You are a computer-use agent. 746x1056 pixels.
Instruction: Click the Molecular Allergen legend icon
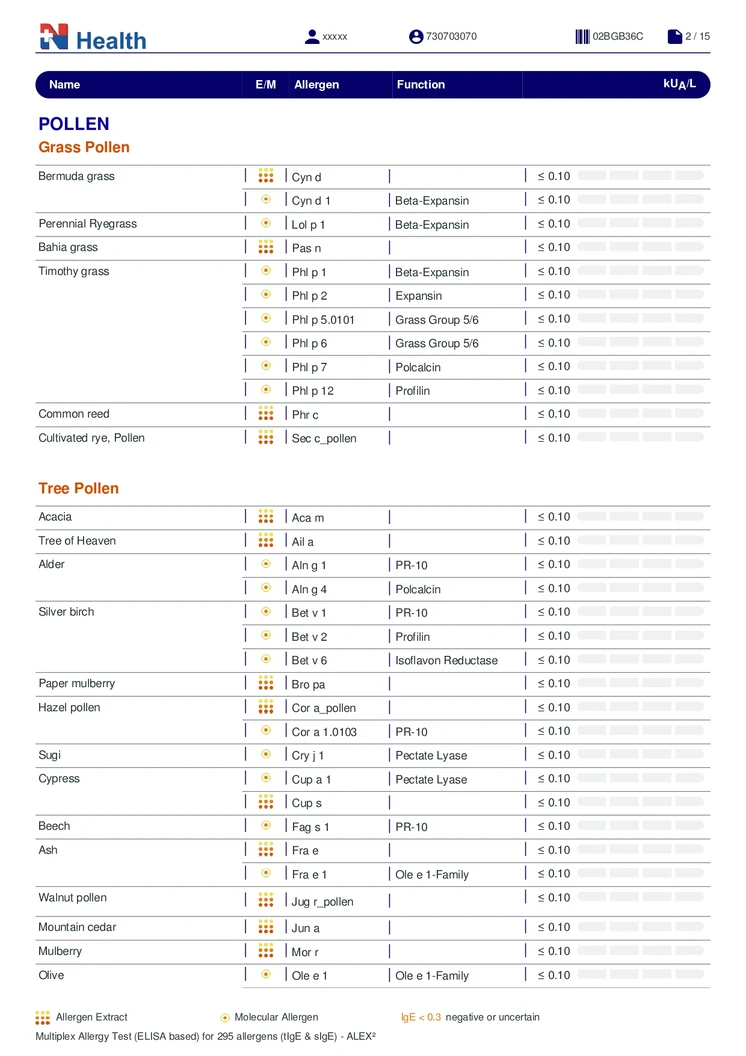point(225,1018)
